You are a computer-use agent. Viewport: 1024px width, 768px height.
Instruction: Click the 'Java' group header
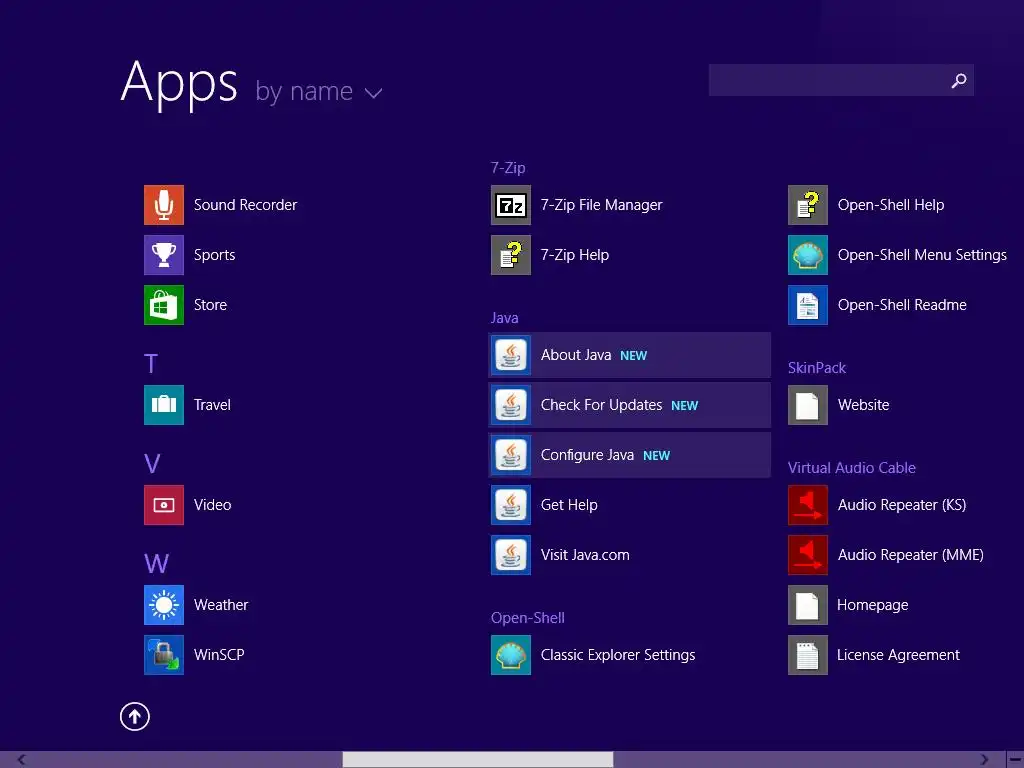[x=504, y=318]
